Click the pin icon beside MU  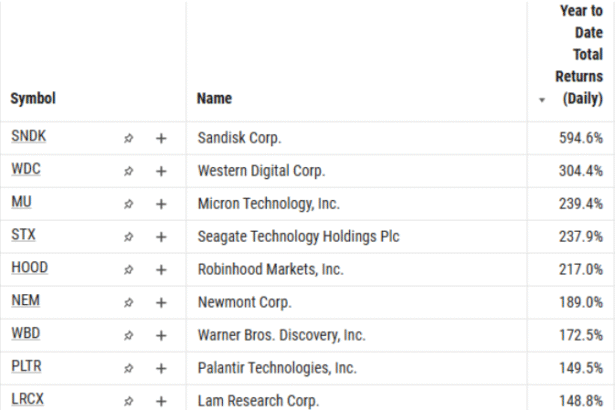[128, 204]
